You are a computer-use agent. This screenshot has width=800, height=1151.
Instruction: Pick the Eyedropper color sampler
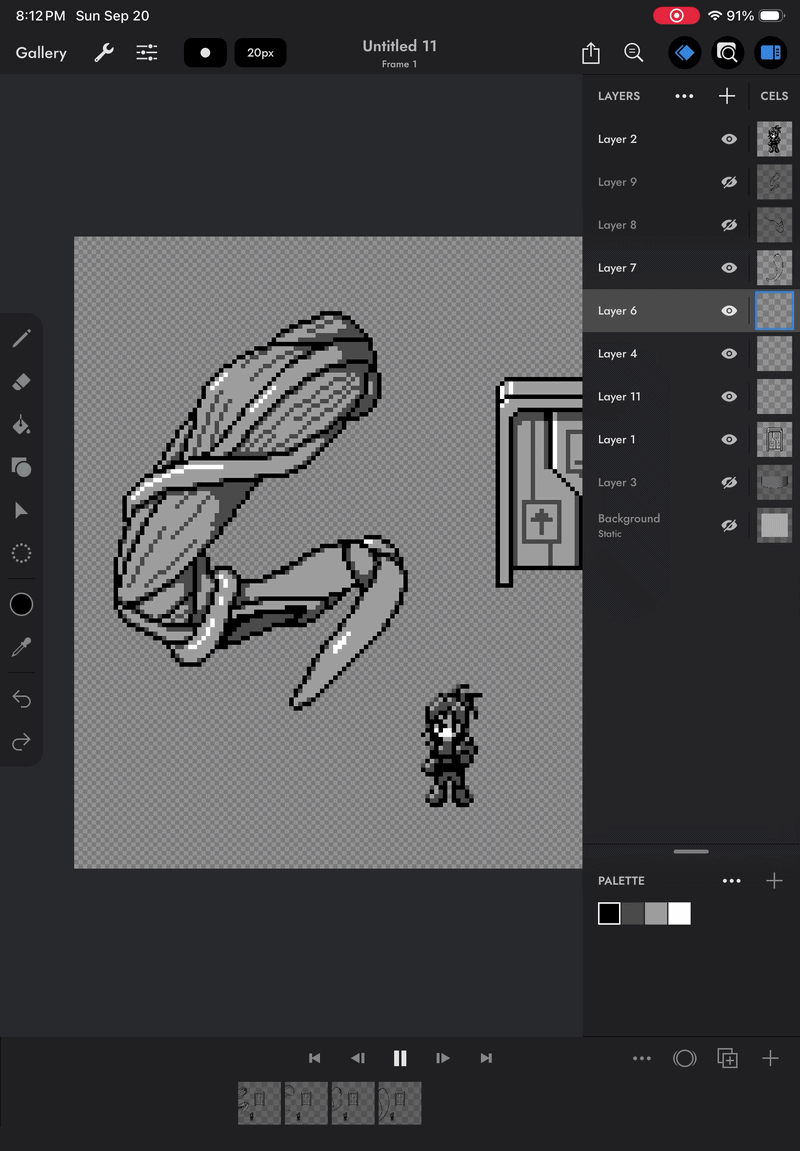[21, 647]
